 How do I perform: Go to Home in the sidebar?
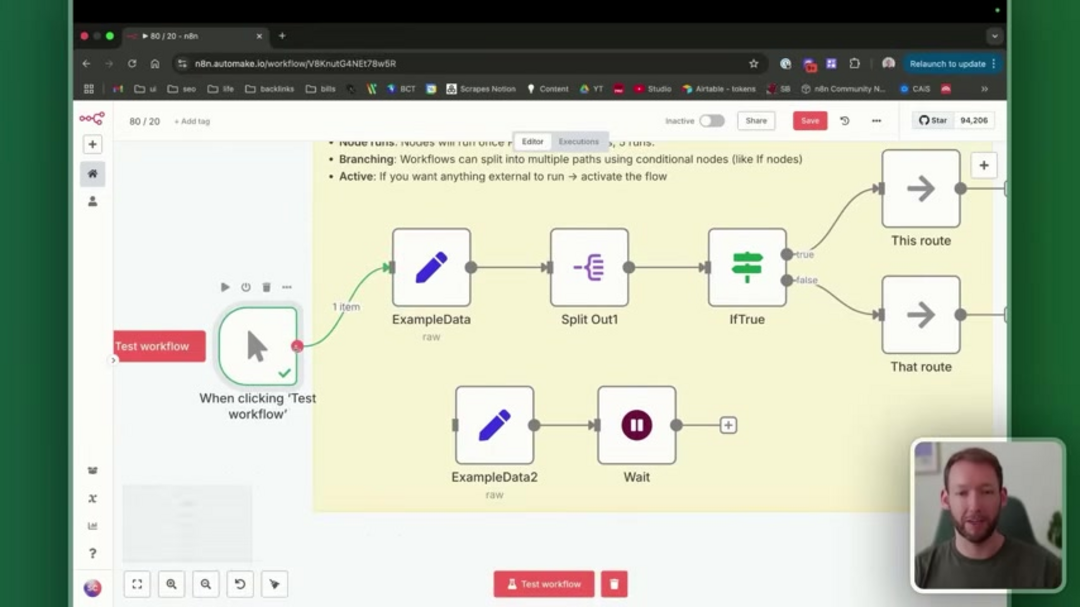pos(92,174)
